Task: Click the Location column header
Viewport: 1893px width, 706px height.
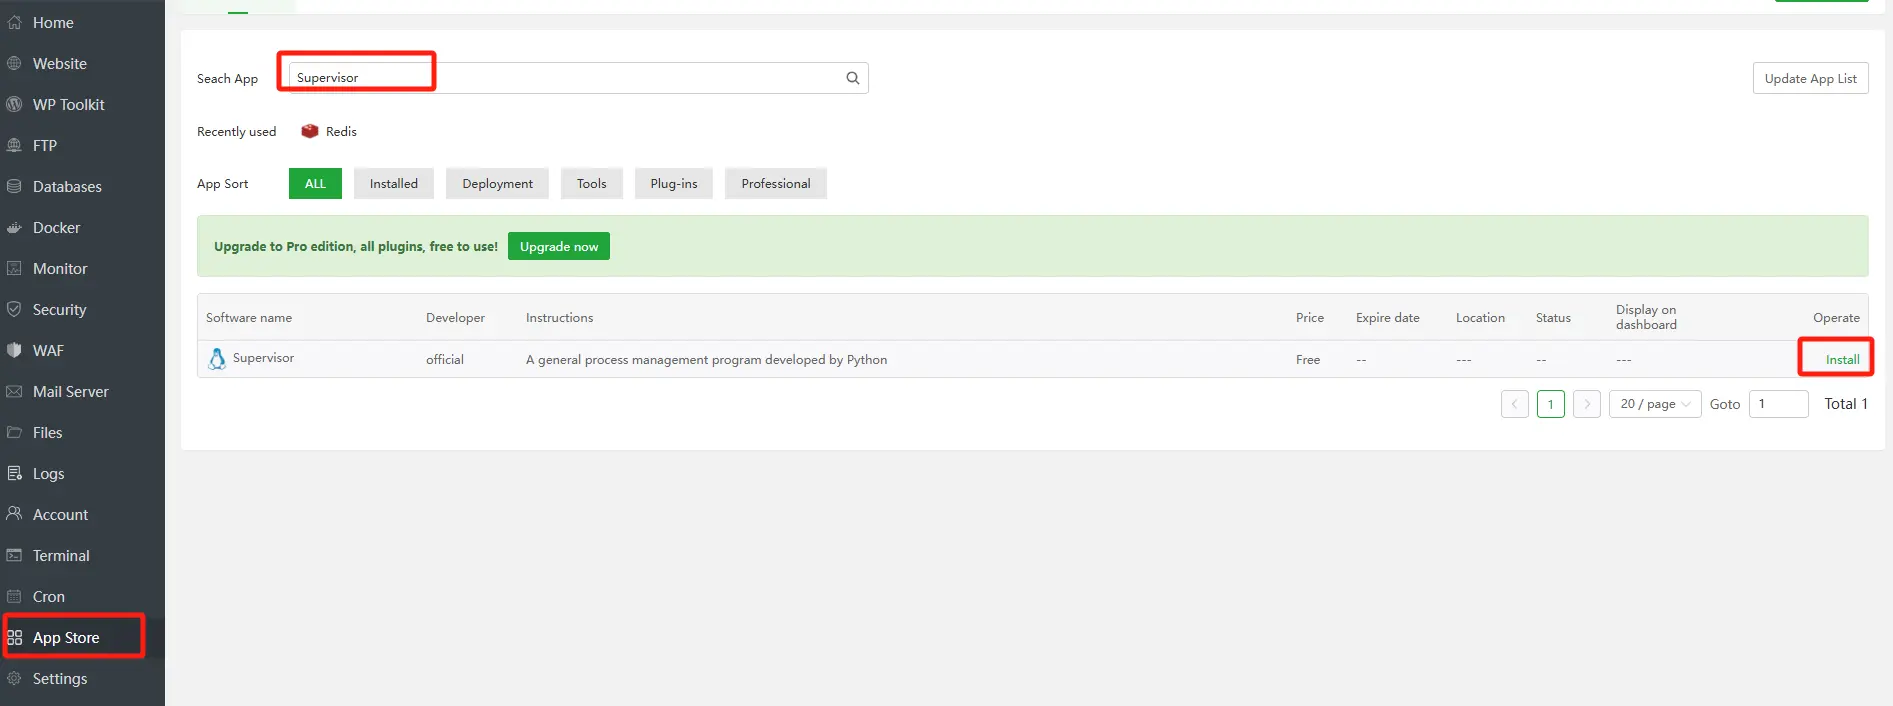Action: tap(1480, 318)
